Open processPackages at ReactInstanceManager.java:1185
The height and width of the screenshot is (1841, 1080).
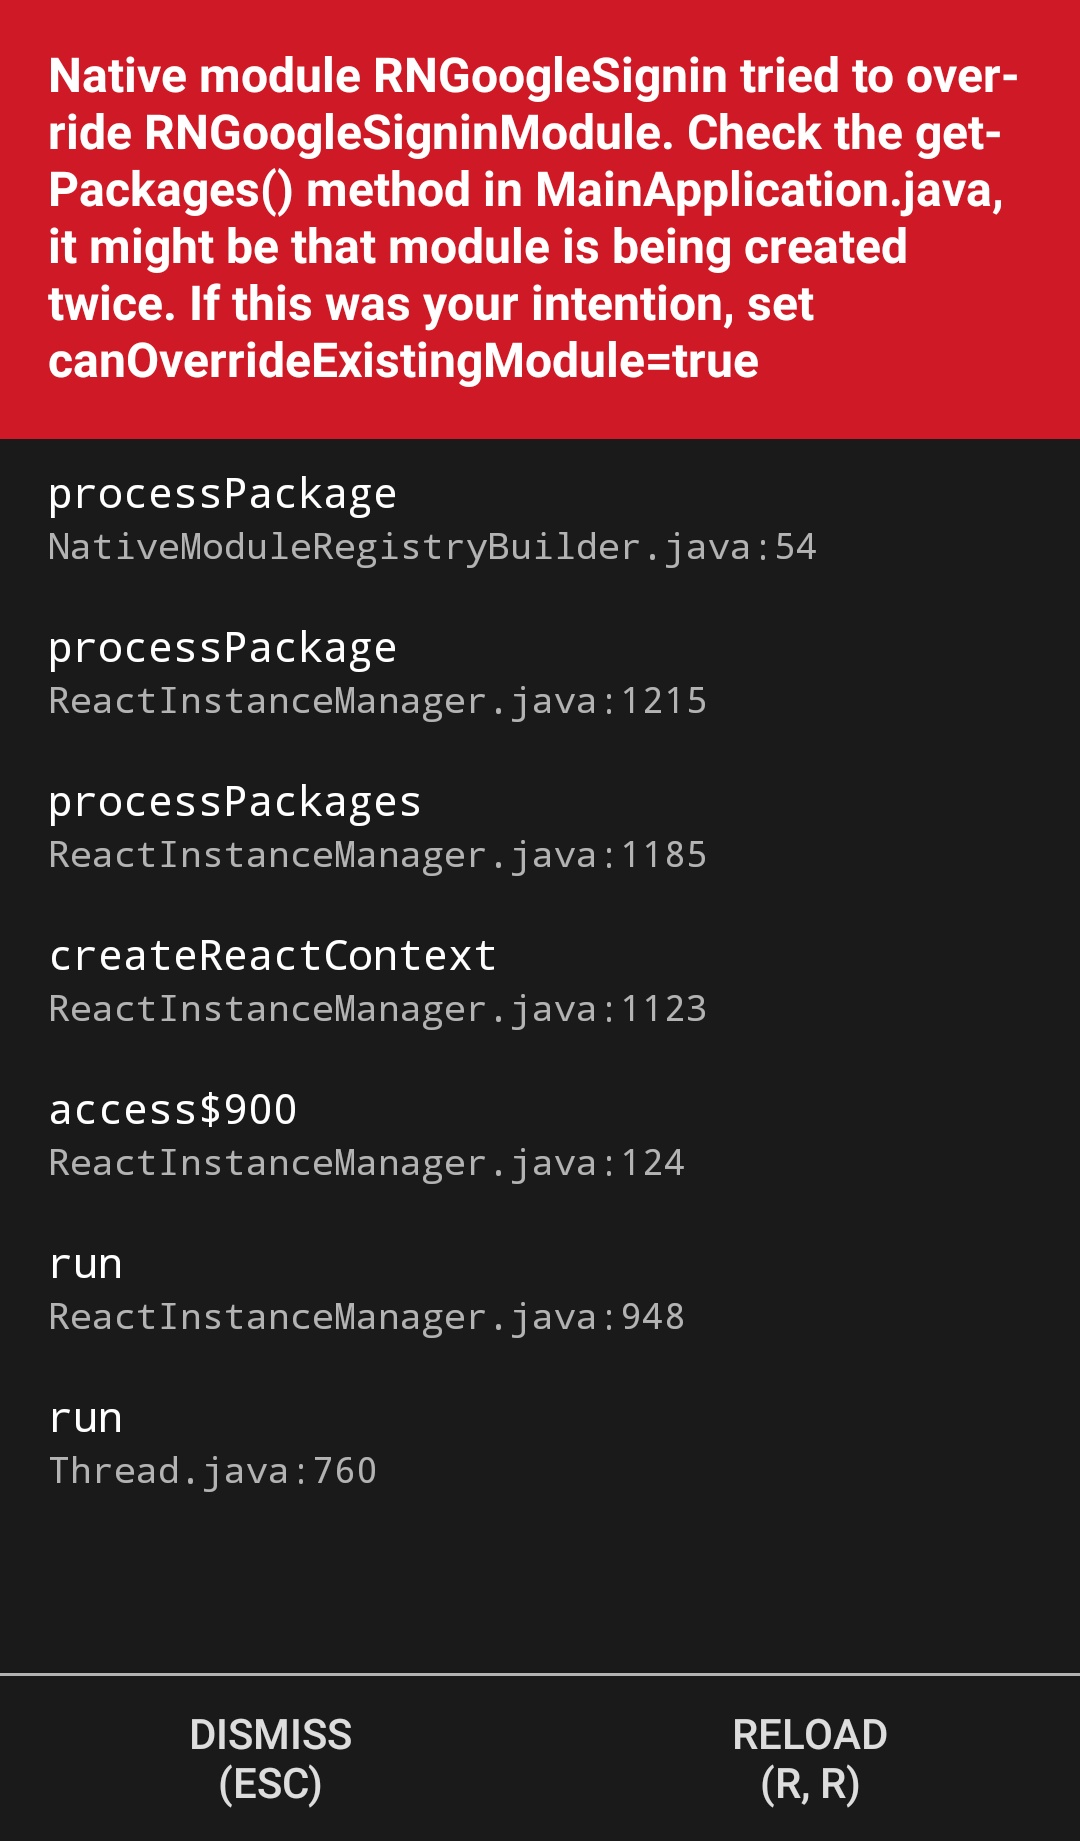(x=380, y=825)
